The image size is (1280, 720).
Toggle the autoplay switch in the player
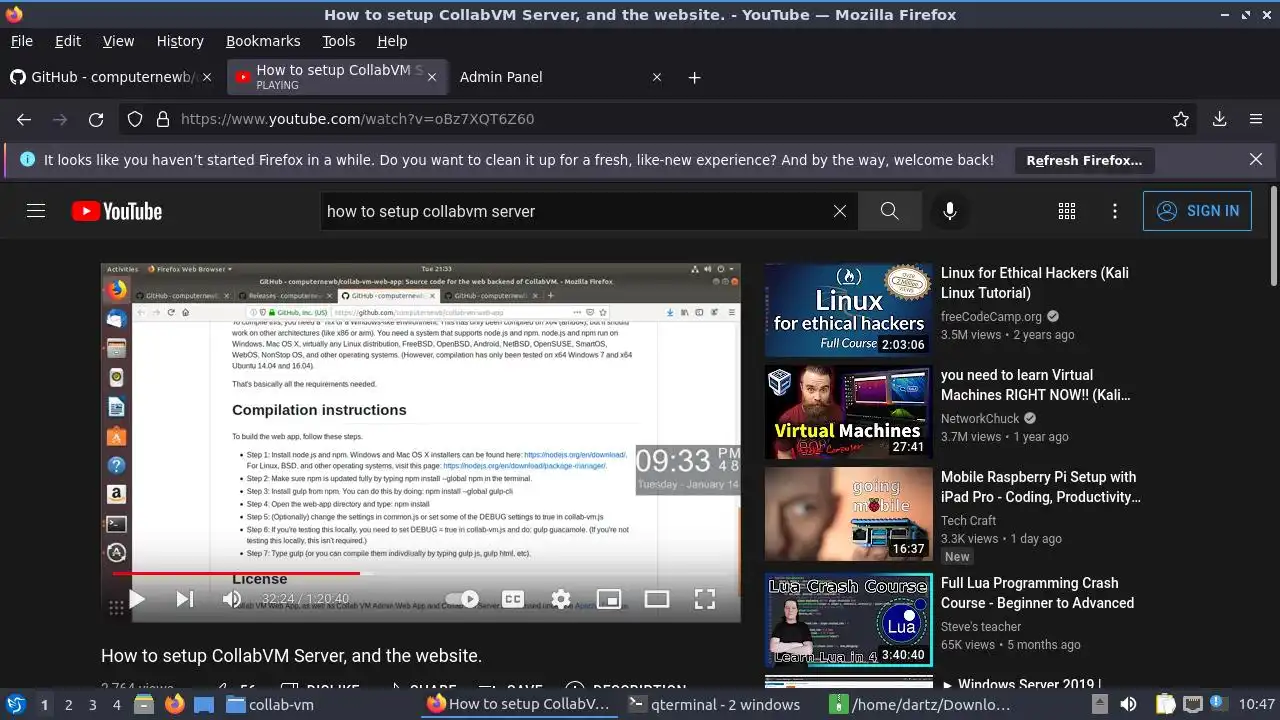pos(462,599)
